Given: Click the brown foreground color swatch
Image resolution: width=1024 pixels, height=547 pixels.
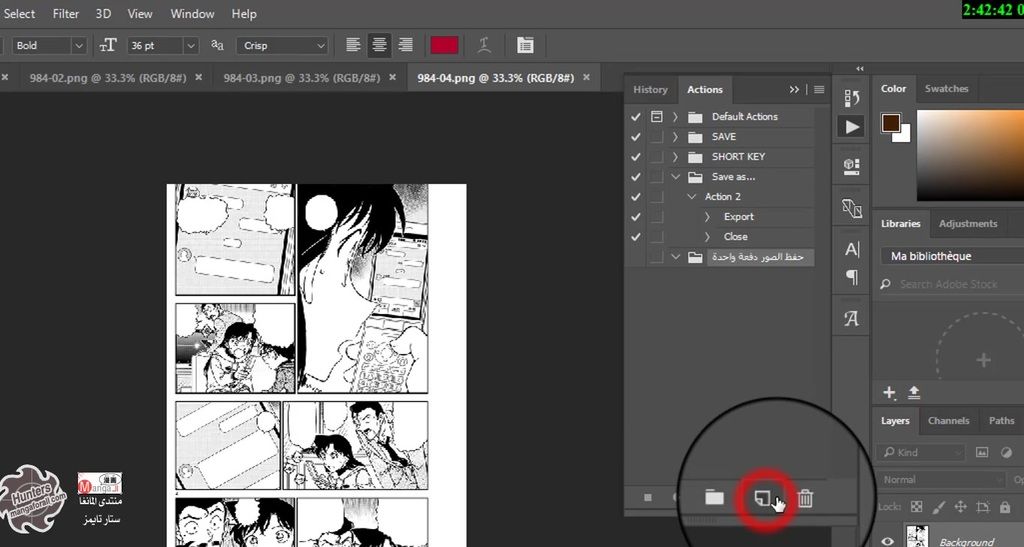Looking at the screenshot, I should point(890,123).
